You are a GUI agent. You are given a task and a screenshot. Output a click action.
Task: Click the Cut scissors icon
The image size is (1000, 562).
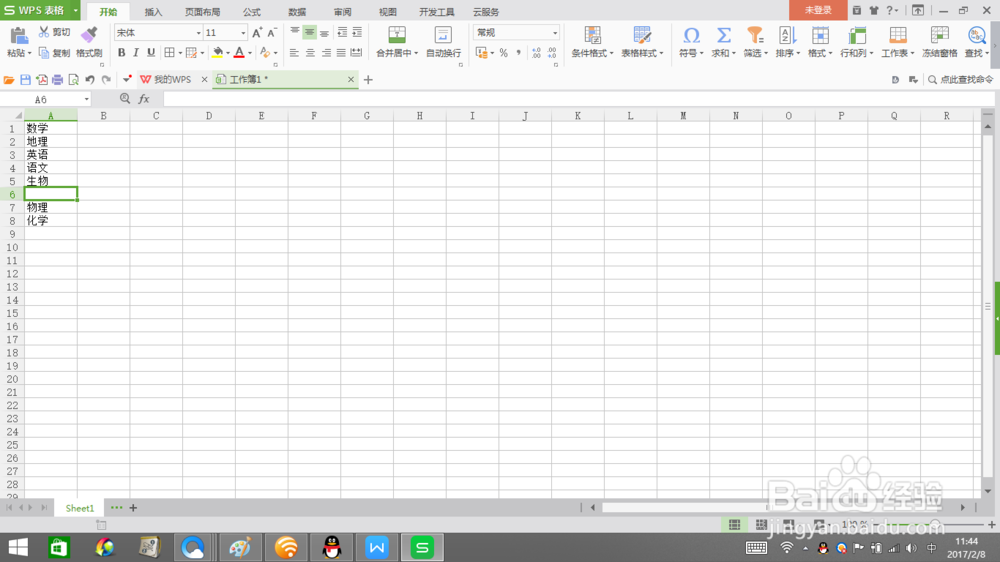[44, 32]
